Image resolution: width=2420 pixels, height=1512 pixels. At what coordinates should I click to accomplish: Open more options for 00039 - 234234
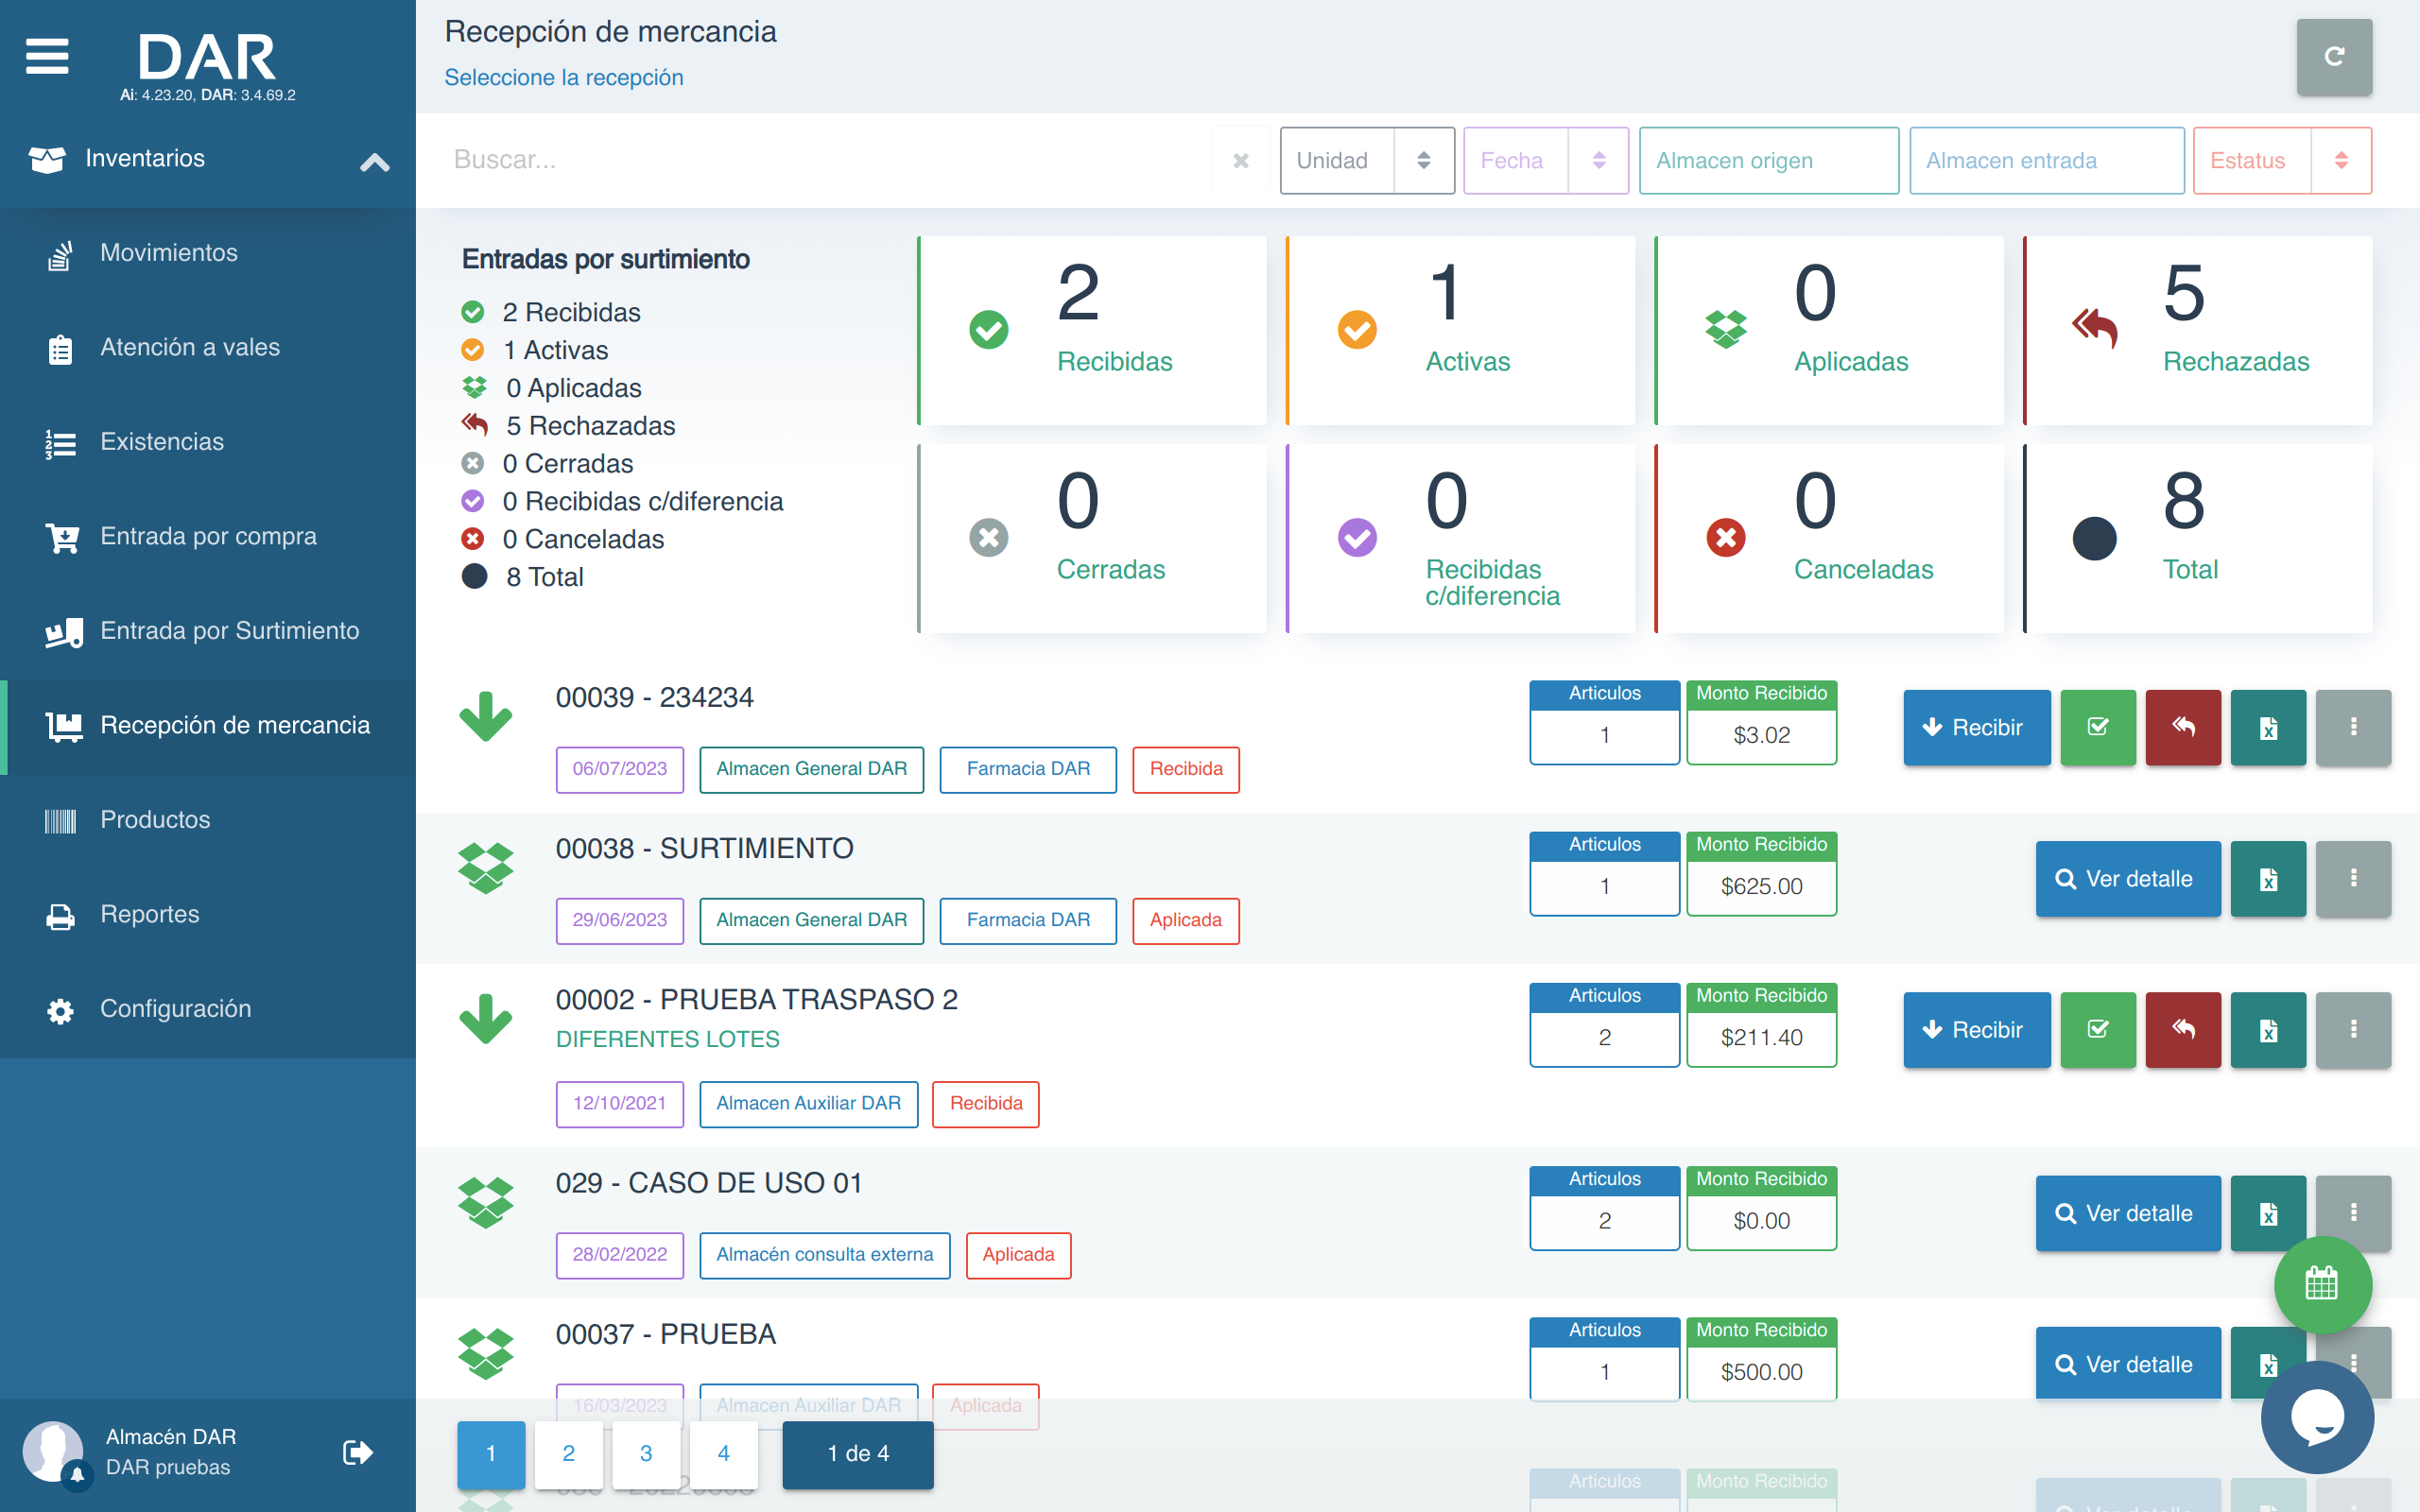[x=2353, y=727]
